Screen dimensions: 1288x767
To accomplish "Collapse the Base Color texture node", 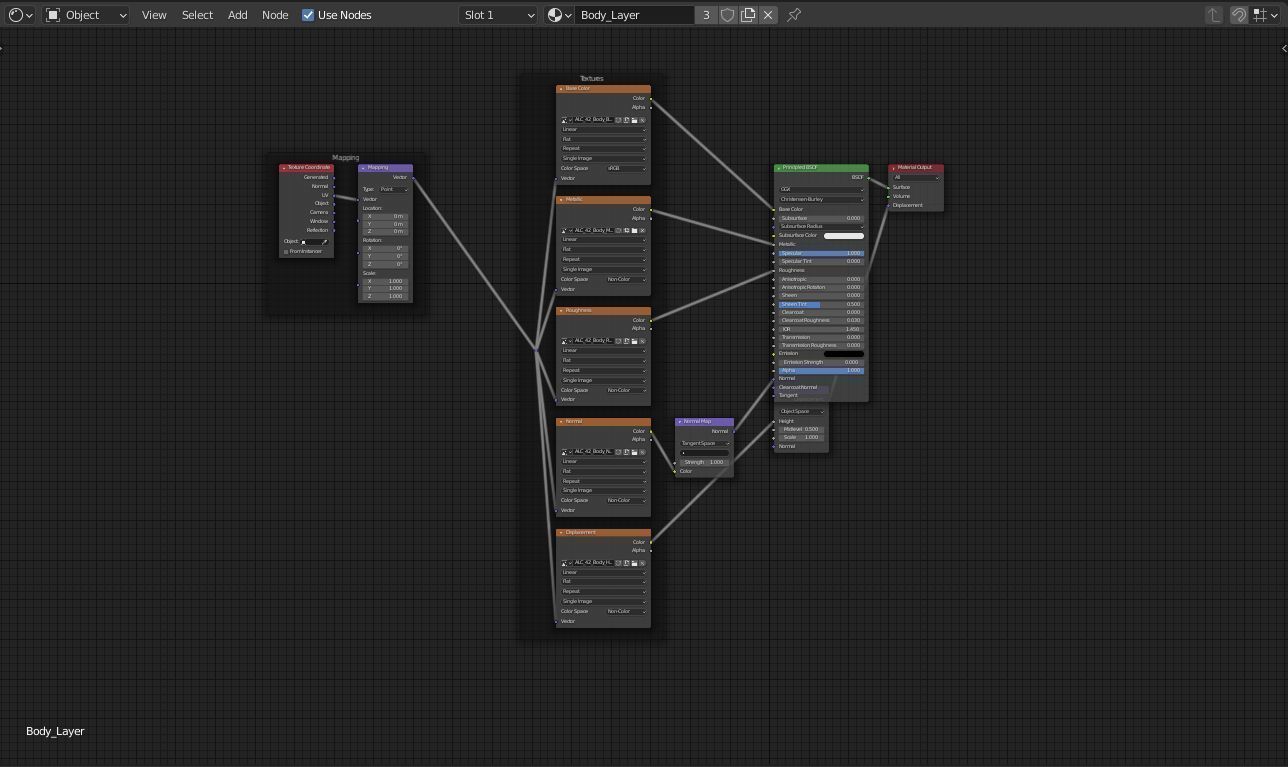I will click(x=561, y=89).
